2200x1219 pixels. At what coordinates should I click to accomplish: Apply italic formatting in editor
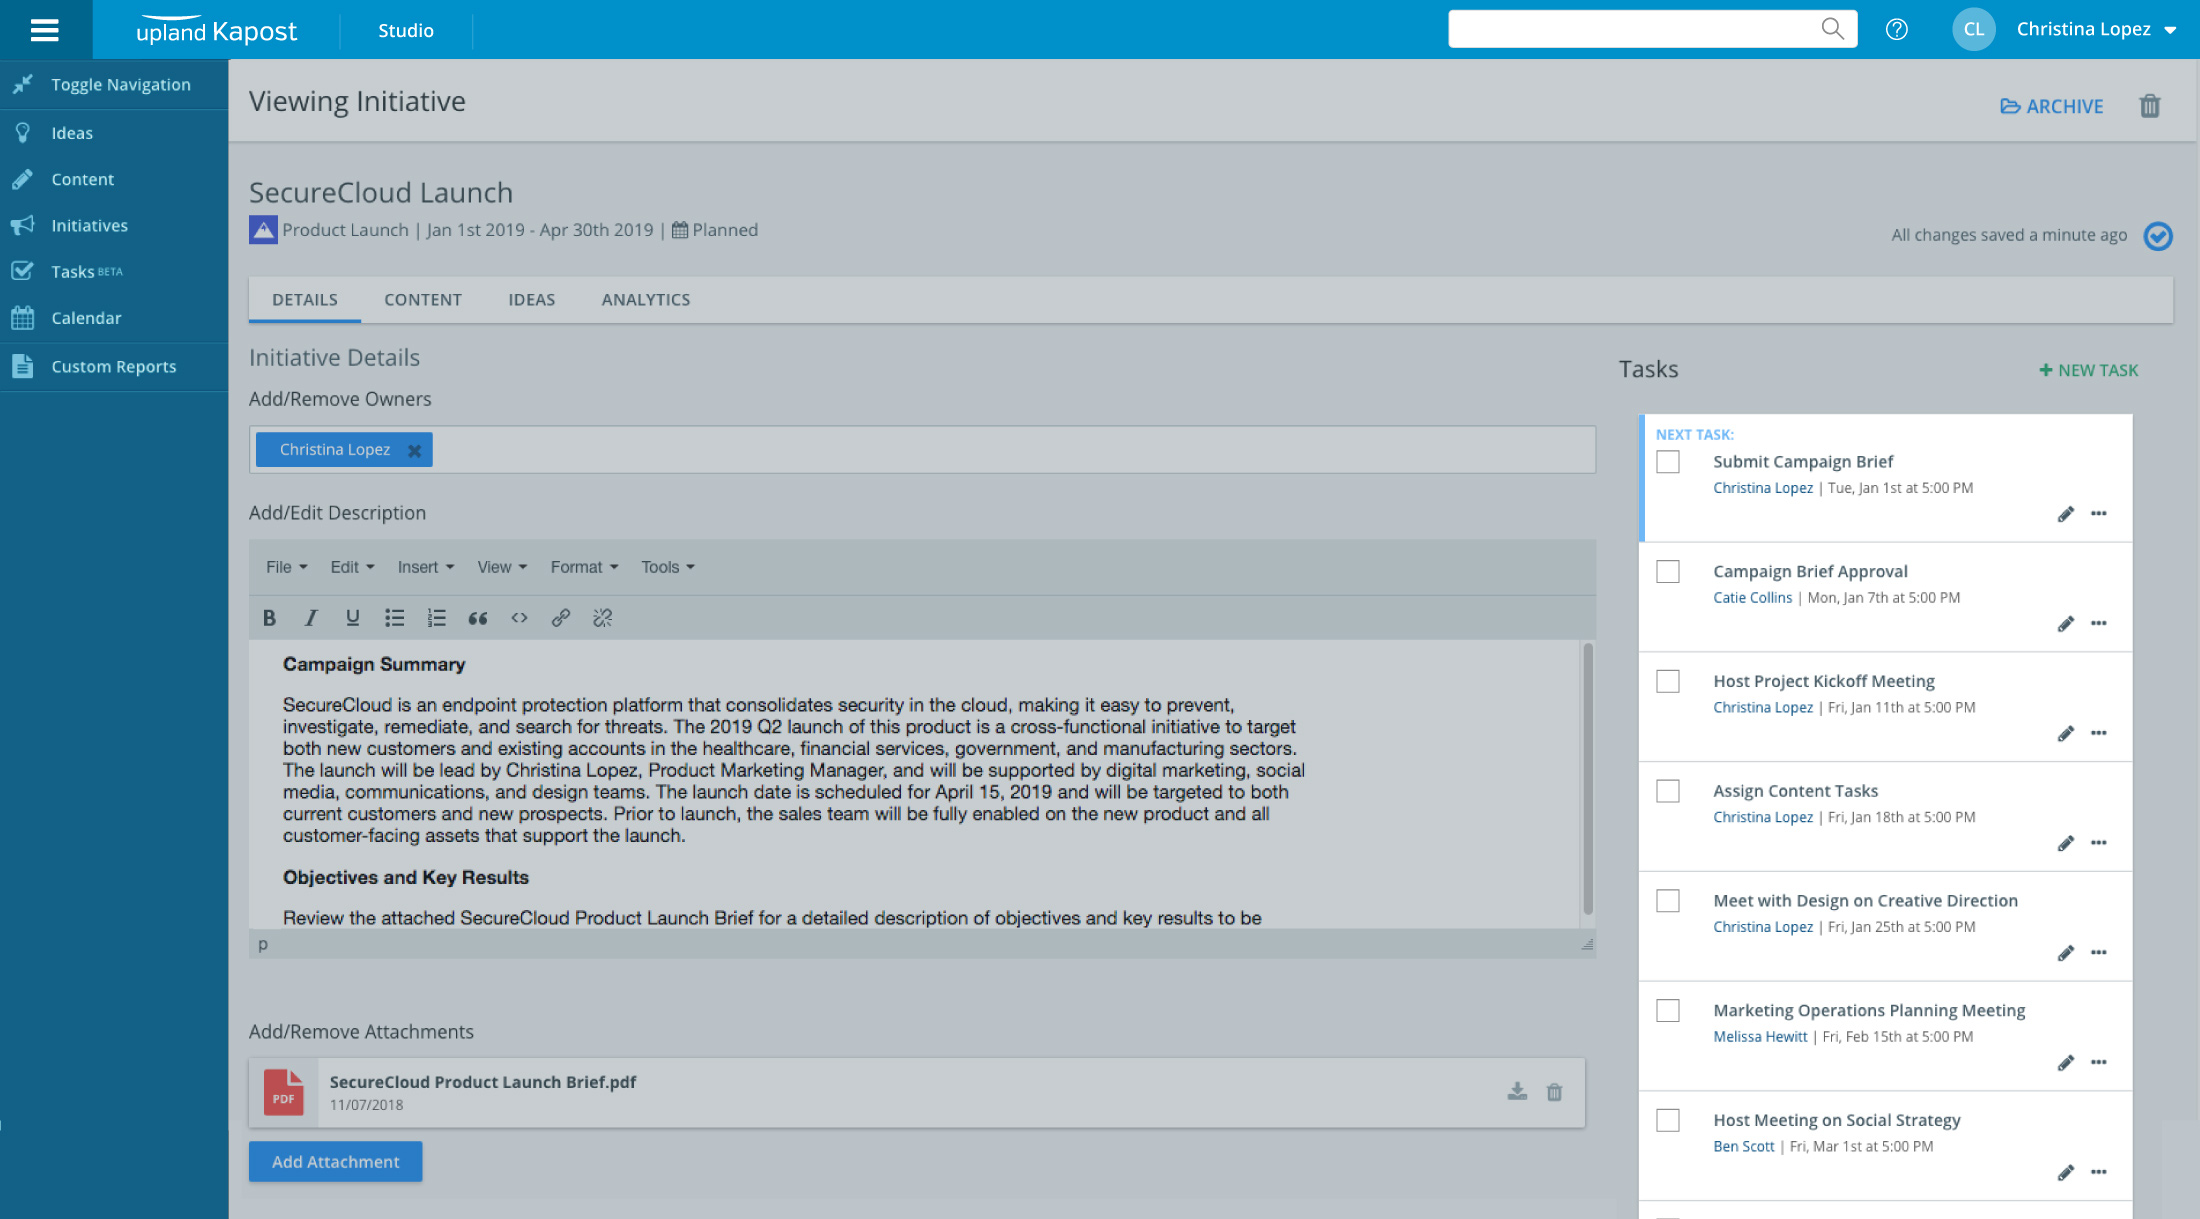tap(311, 618)
